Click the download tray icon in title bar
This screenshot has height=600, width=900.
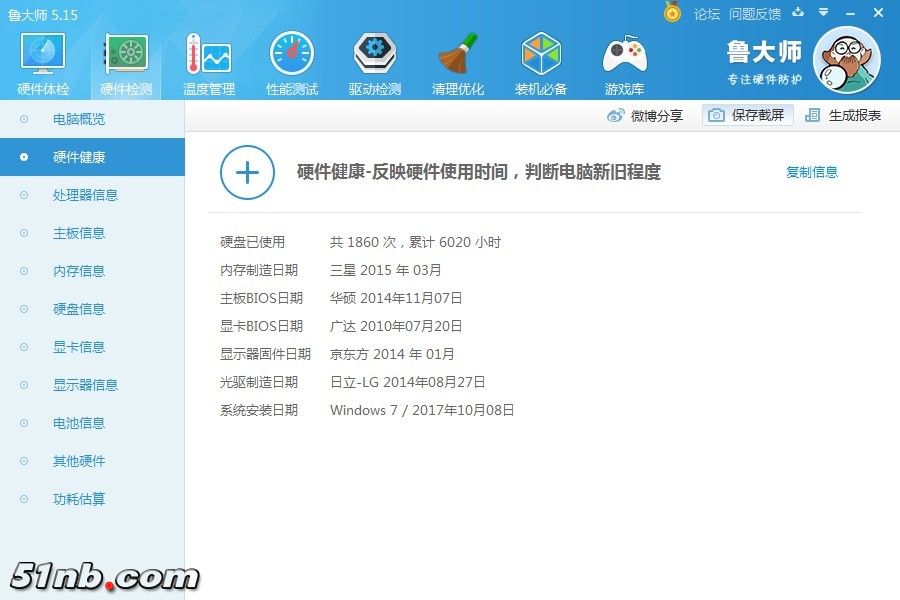click(x=798, y=12)
